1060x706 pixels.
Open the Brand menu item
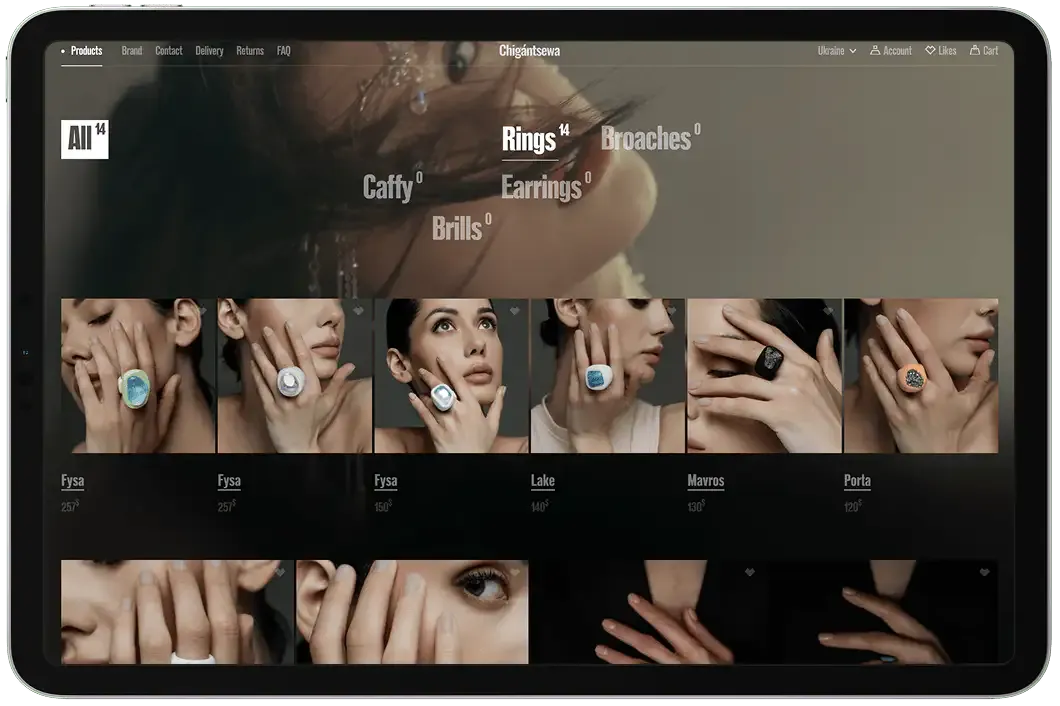click(x=132, y=50)
